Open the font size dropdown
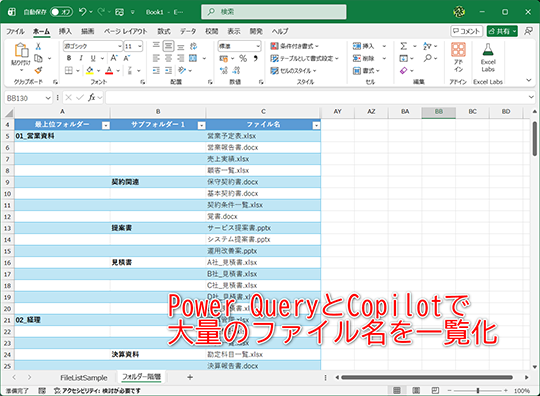 coord(140,46)
